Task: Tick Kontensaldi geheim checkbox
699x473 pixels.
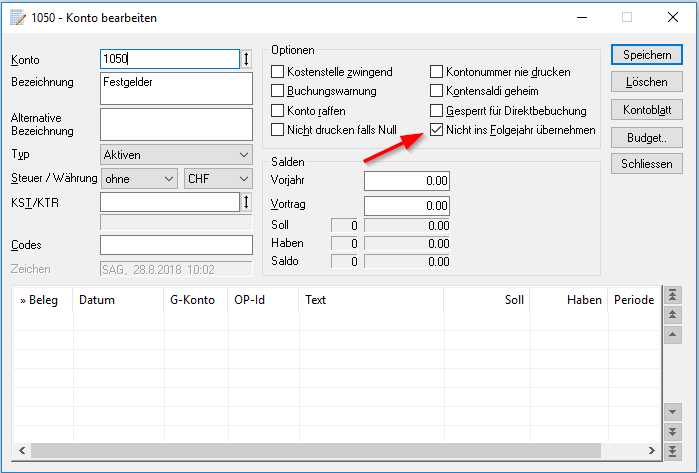Action: 436,90
